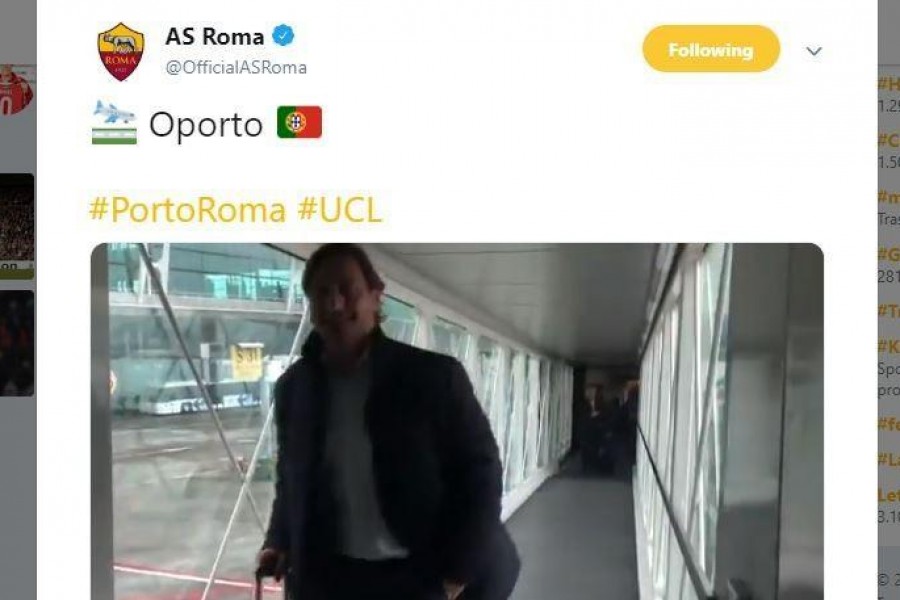900x600 pixels.
Task: Select the second trending hashtag on right
Action: [889, 140]
